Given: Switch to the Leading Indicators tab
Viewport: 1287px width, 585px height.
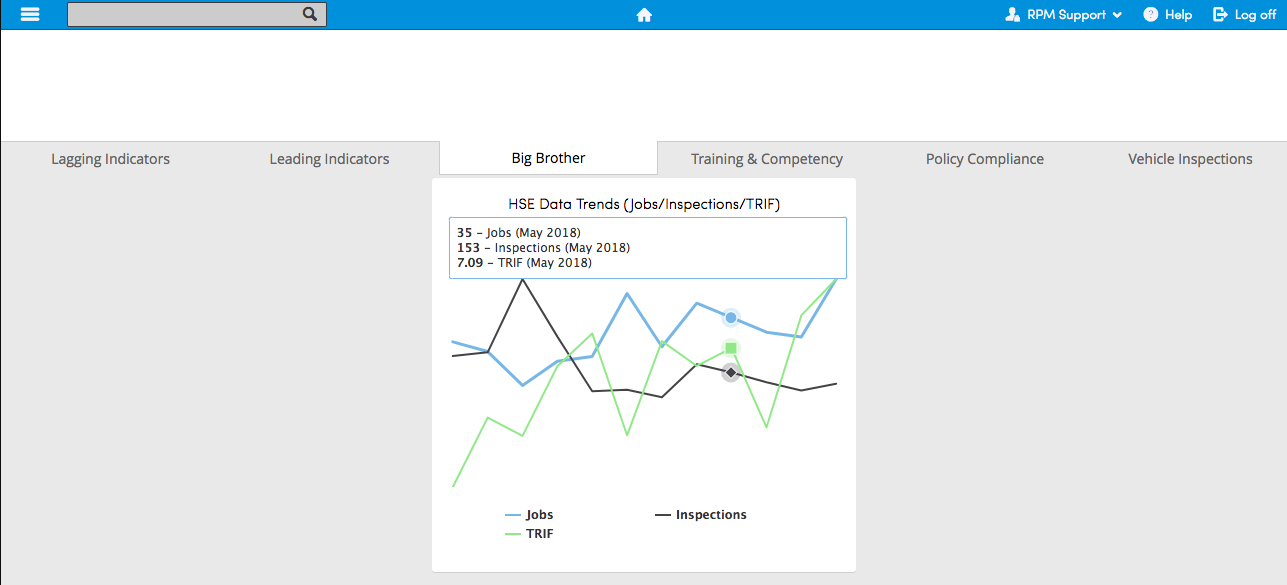Looking at the screenshot, I should (x=329, y=158).
